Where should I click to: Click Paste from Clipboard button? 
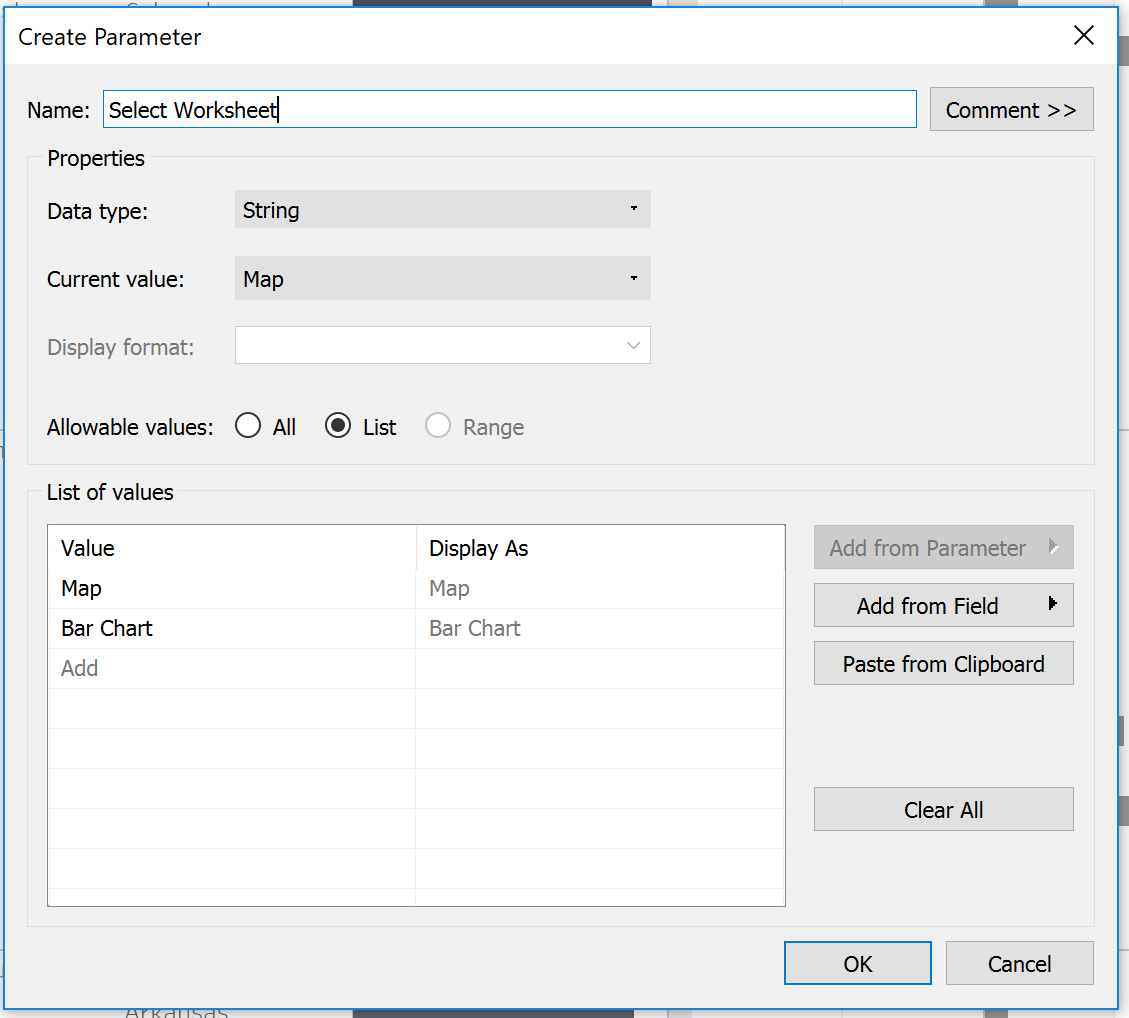click(x=943, y=664)
